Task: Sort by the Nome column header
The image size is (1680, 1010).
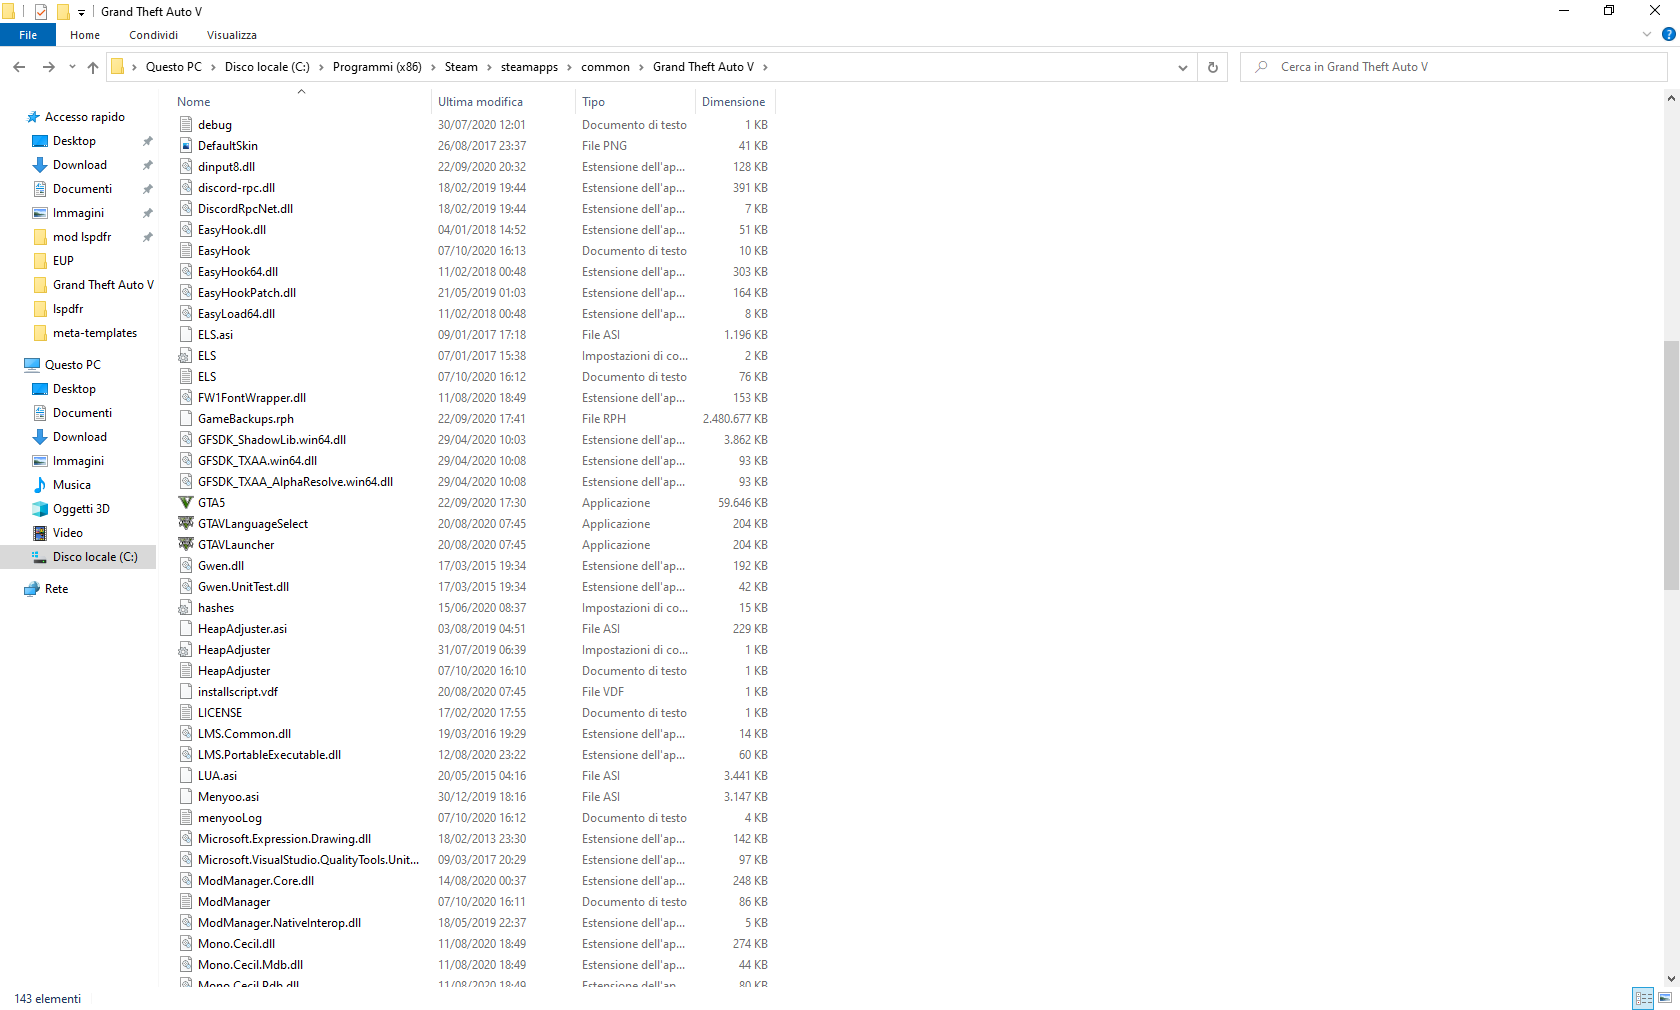Action: [301, 102]
